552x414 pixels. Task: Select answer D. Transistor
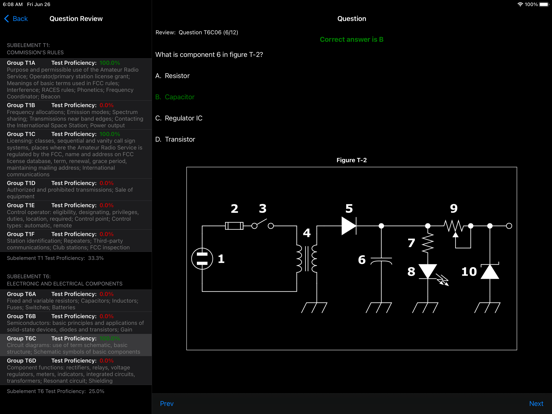175,139
